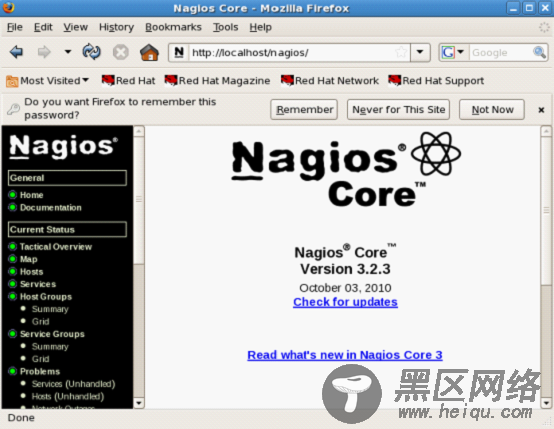Bookmark this page with the star icon
Viewport: 554px width, 429px height.
[x=401, y=52]
